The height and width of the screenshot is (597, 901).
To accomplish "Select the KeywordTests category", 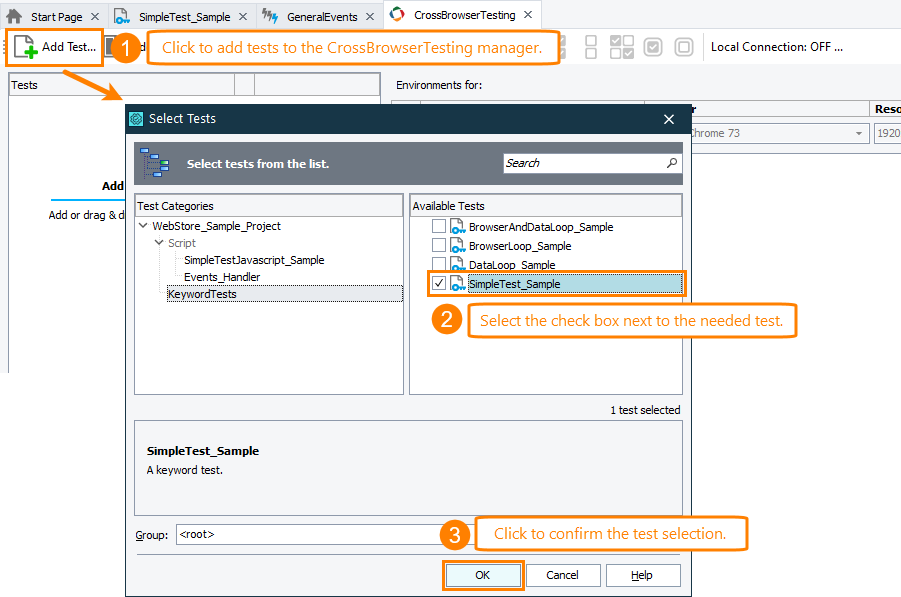I will 202,294.
